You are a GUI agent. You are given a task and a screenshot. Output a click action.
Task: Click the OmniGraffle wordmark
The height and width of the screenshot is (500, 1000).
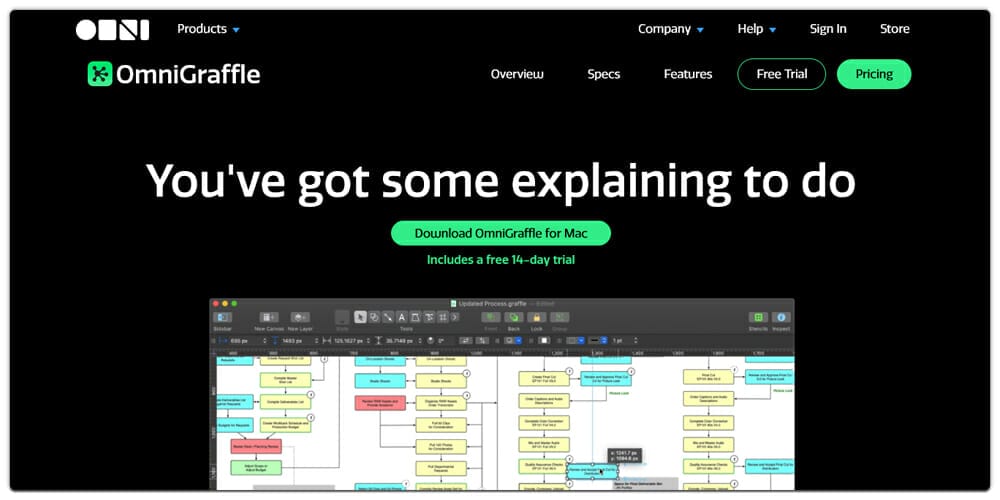coord(188,75)
